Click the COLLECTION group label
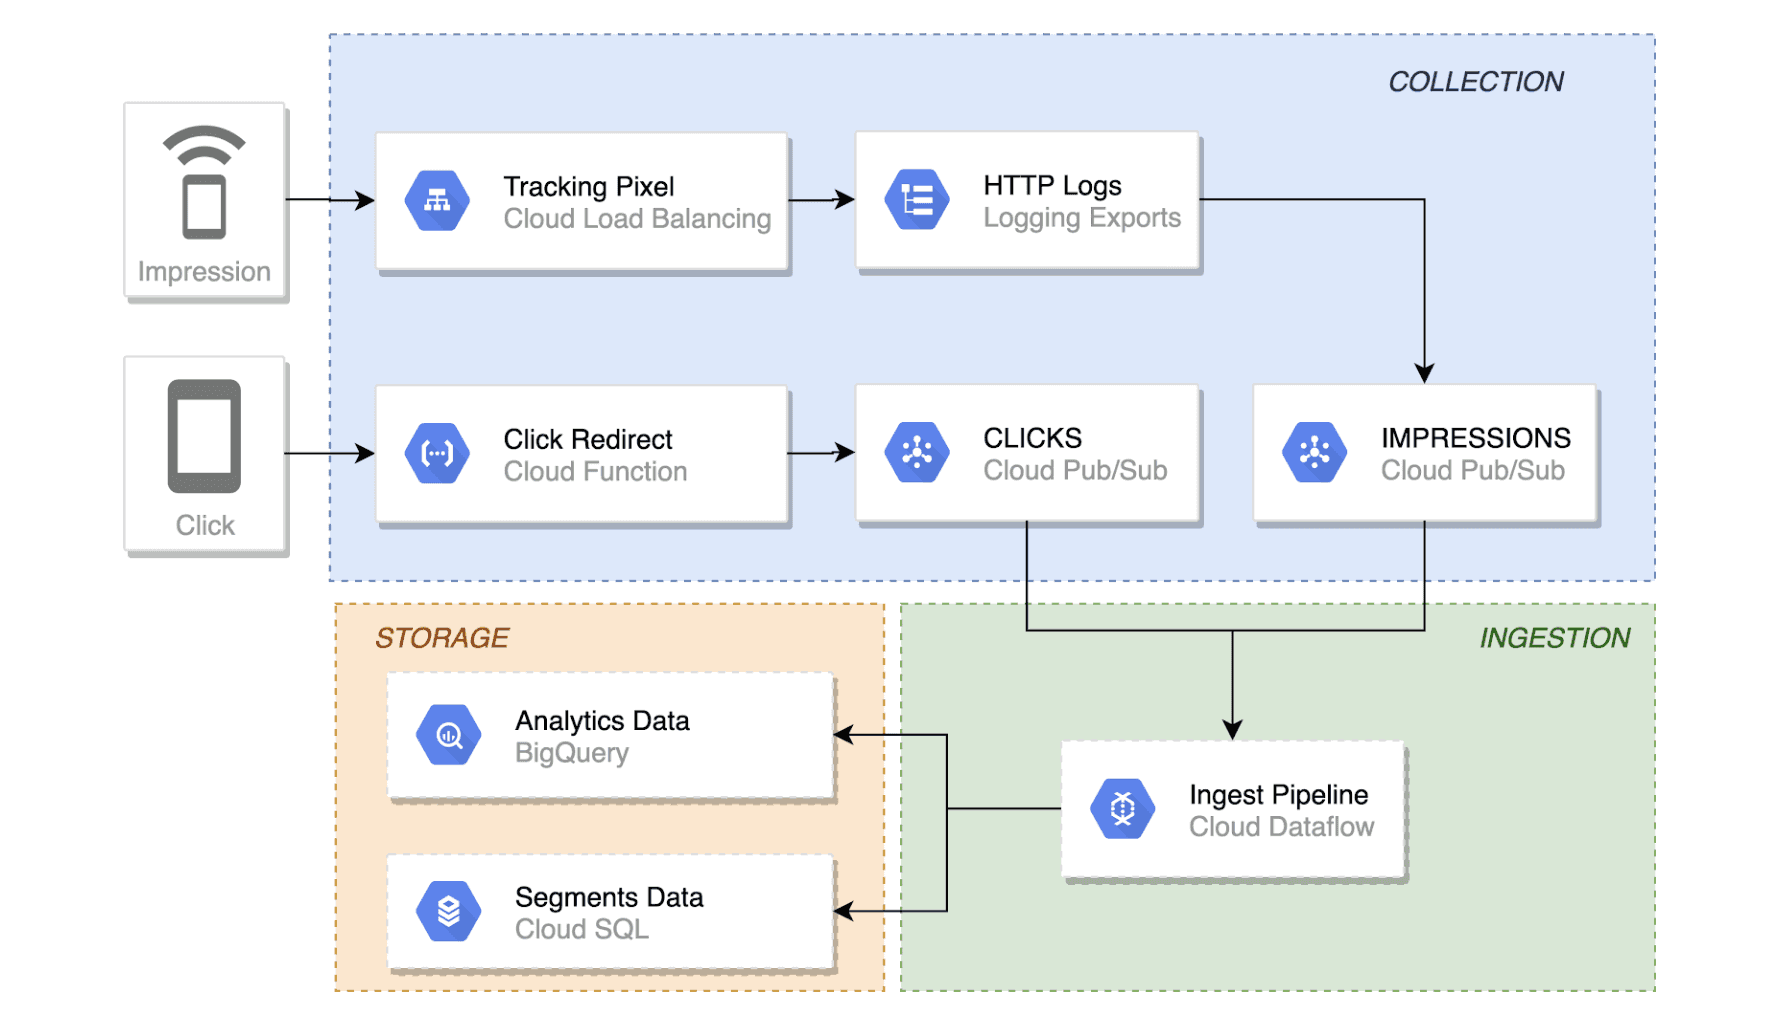This screenshot has height=1034, width=1792. click(1475, 82)
